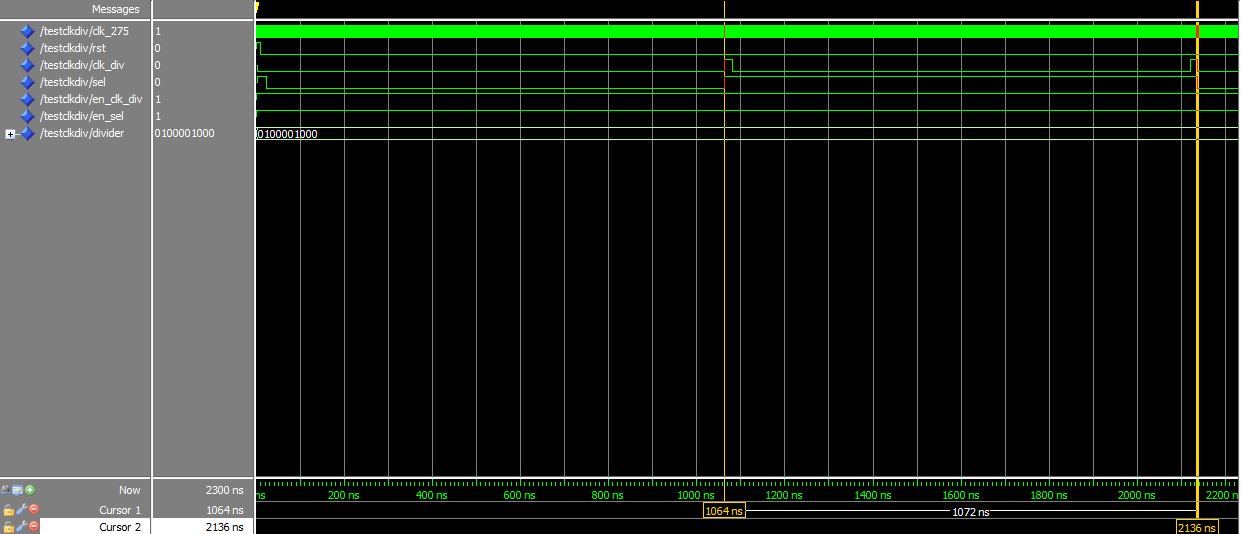Select signal /testclkdiv/clk_div
This screenshot has height=534, width=1241.
[82, 65]
